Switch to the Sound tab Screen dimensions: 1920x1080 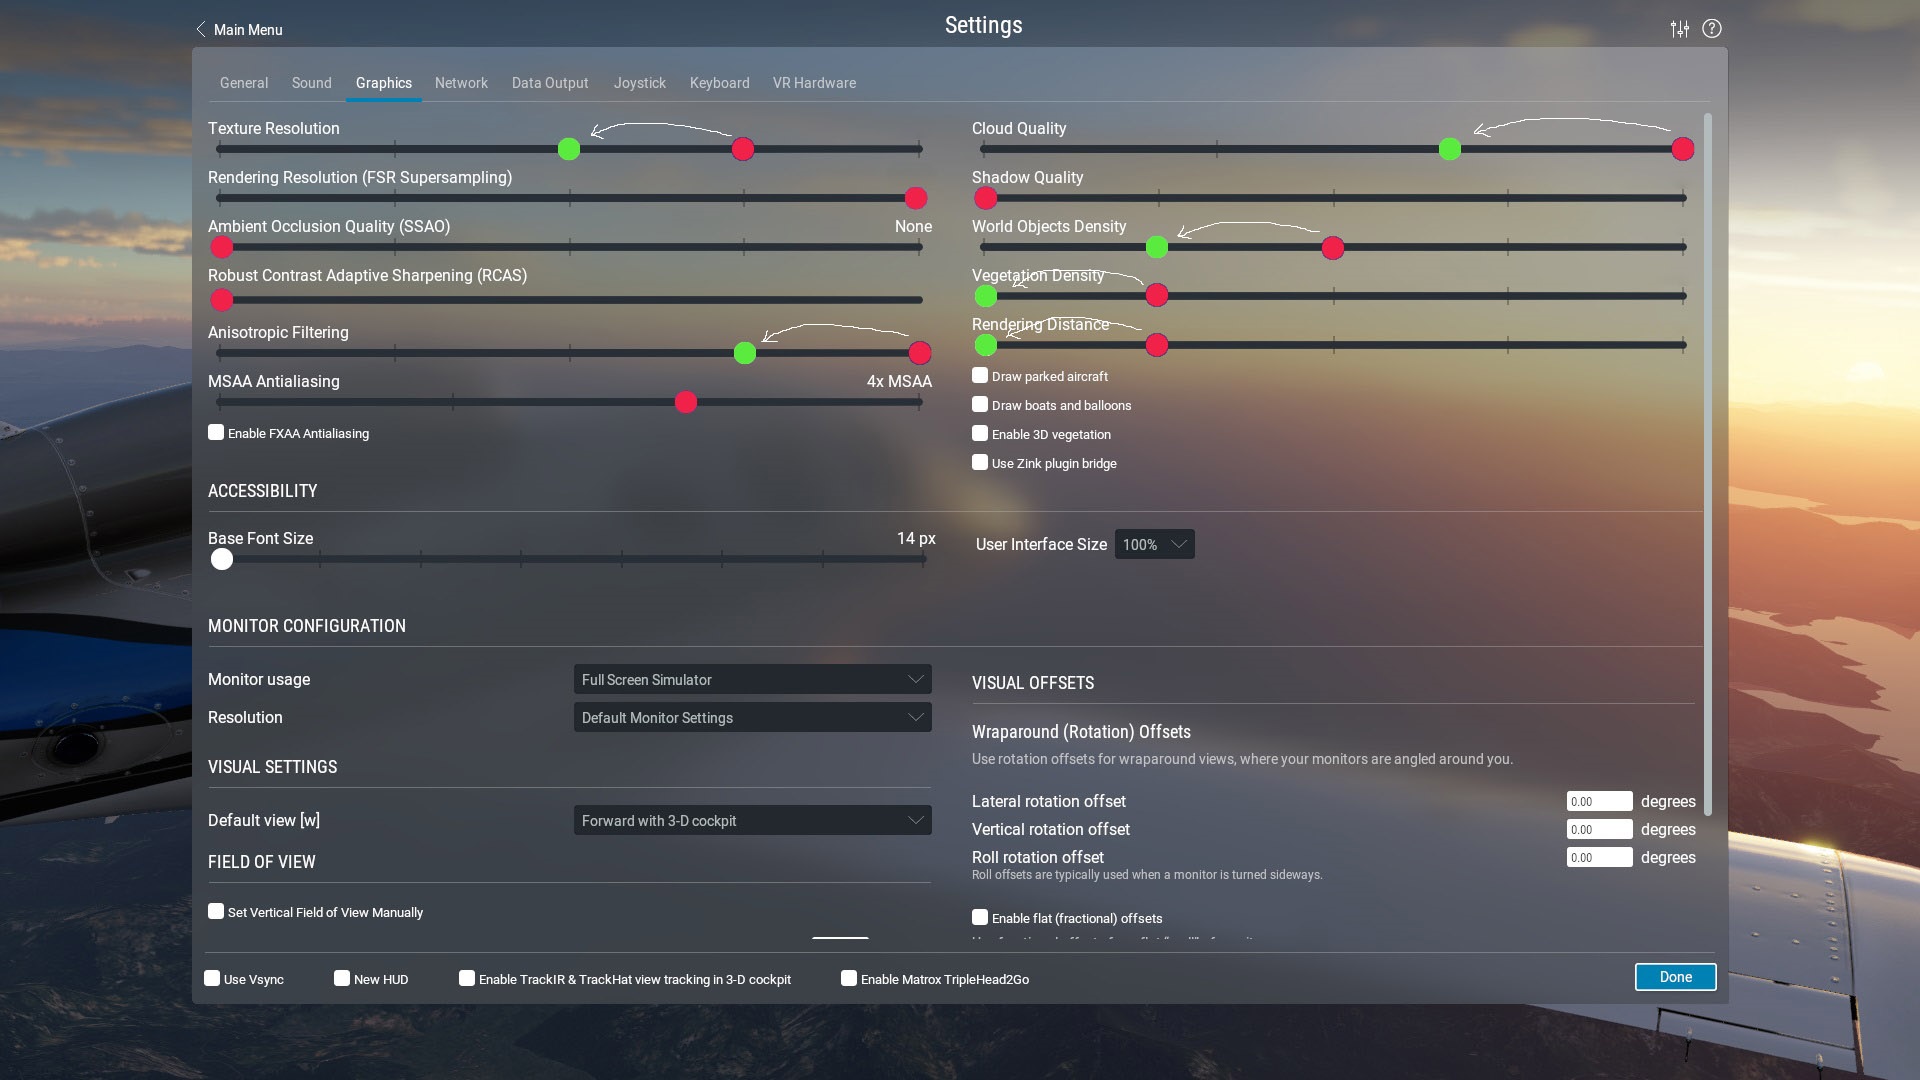pyautogui.click(x=311, y=83)
